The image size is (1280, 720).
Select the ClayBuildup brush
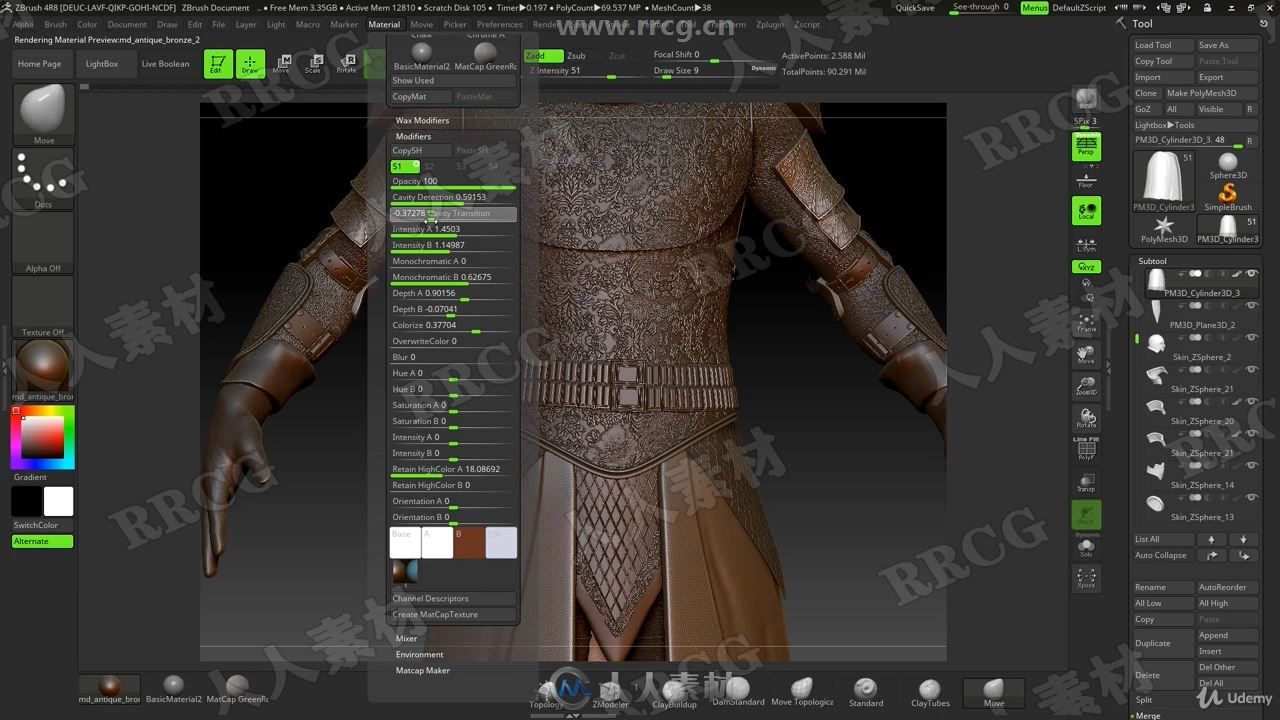coord(674,691)
